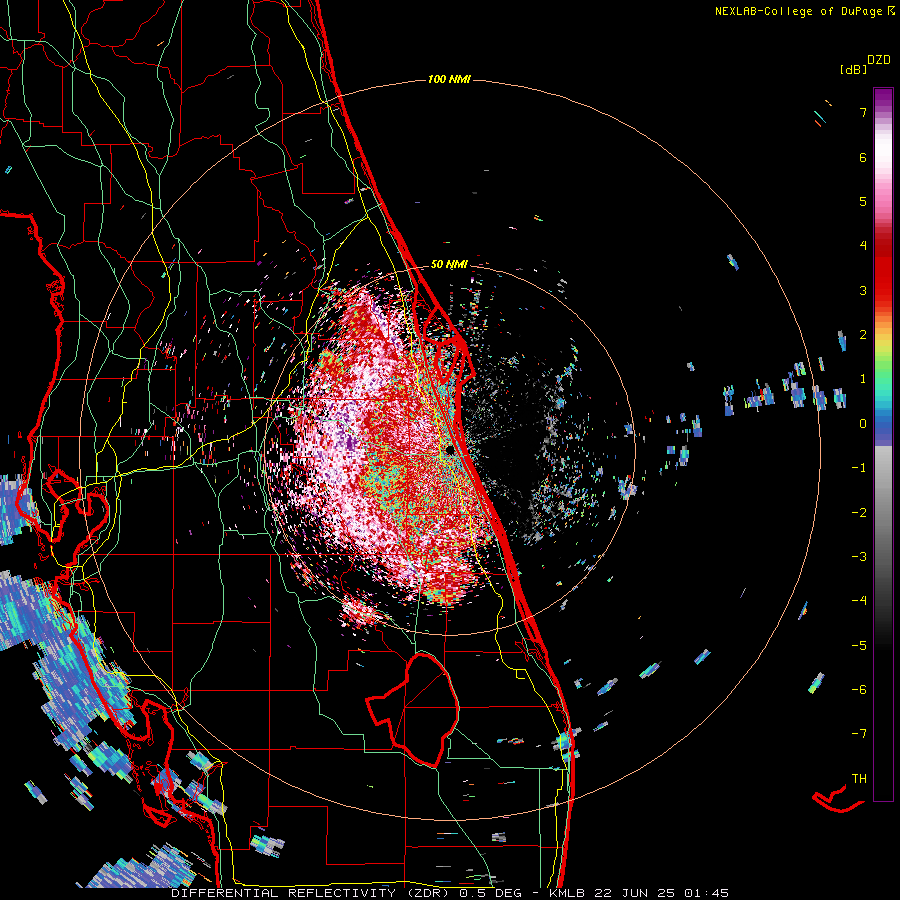
Task: Click the [dB] units label
Action: (x=854, y=69)
